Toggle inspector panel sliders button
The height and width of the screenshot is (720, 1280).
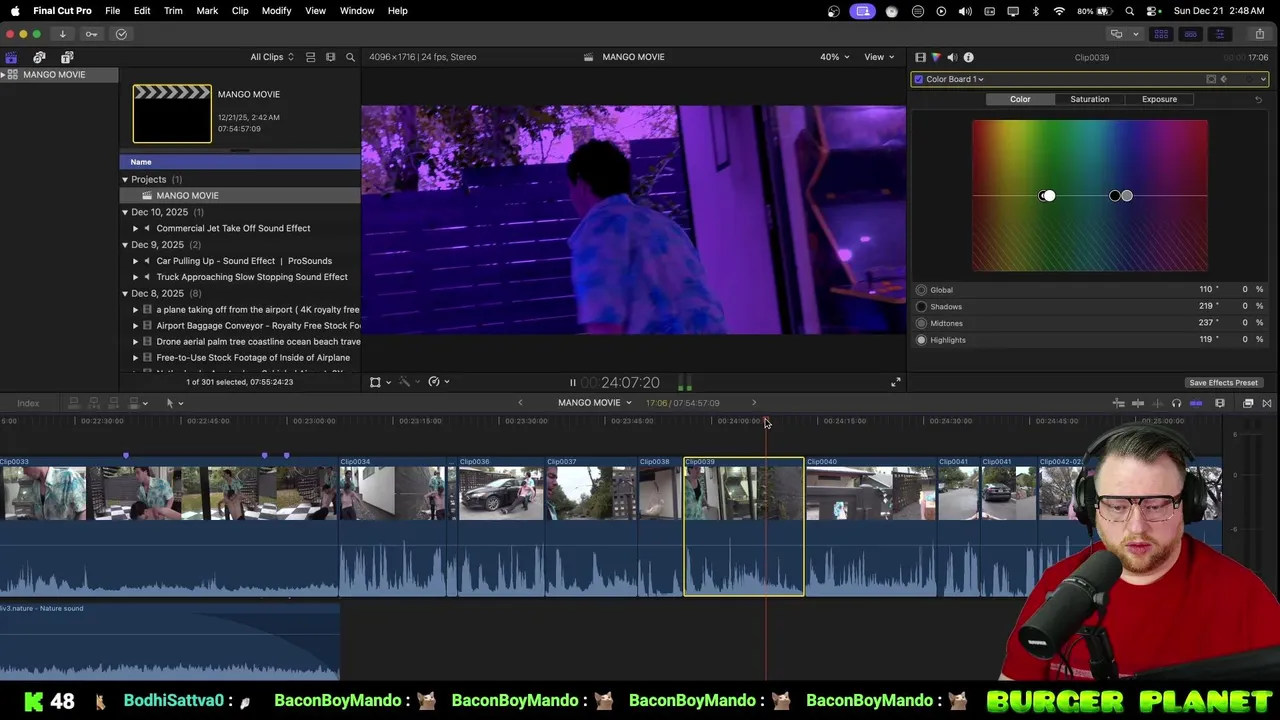[x=1219, y=34]
